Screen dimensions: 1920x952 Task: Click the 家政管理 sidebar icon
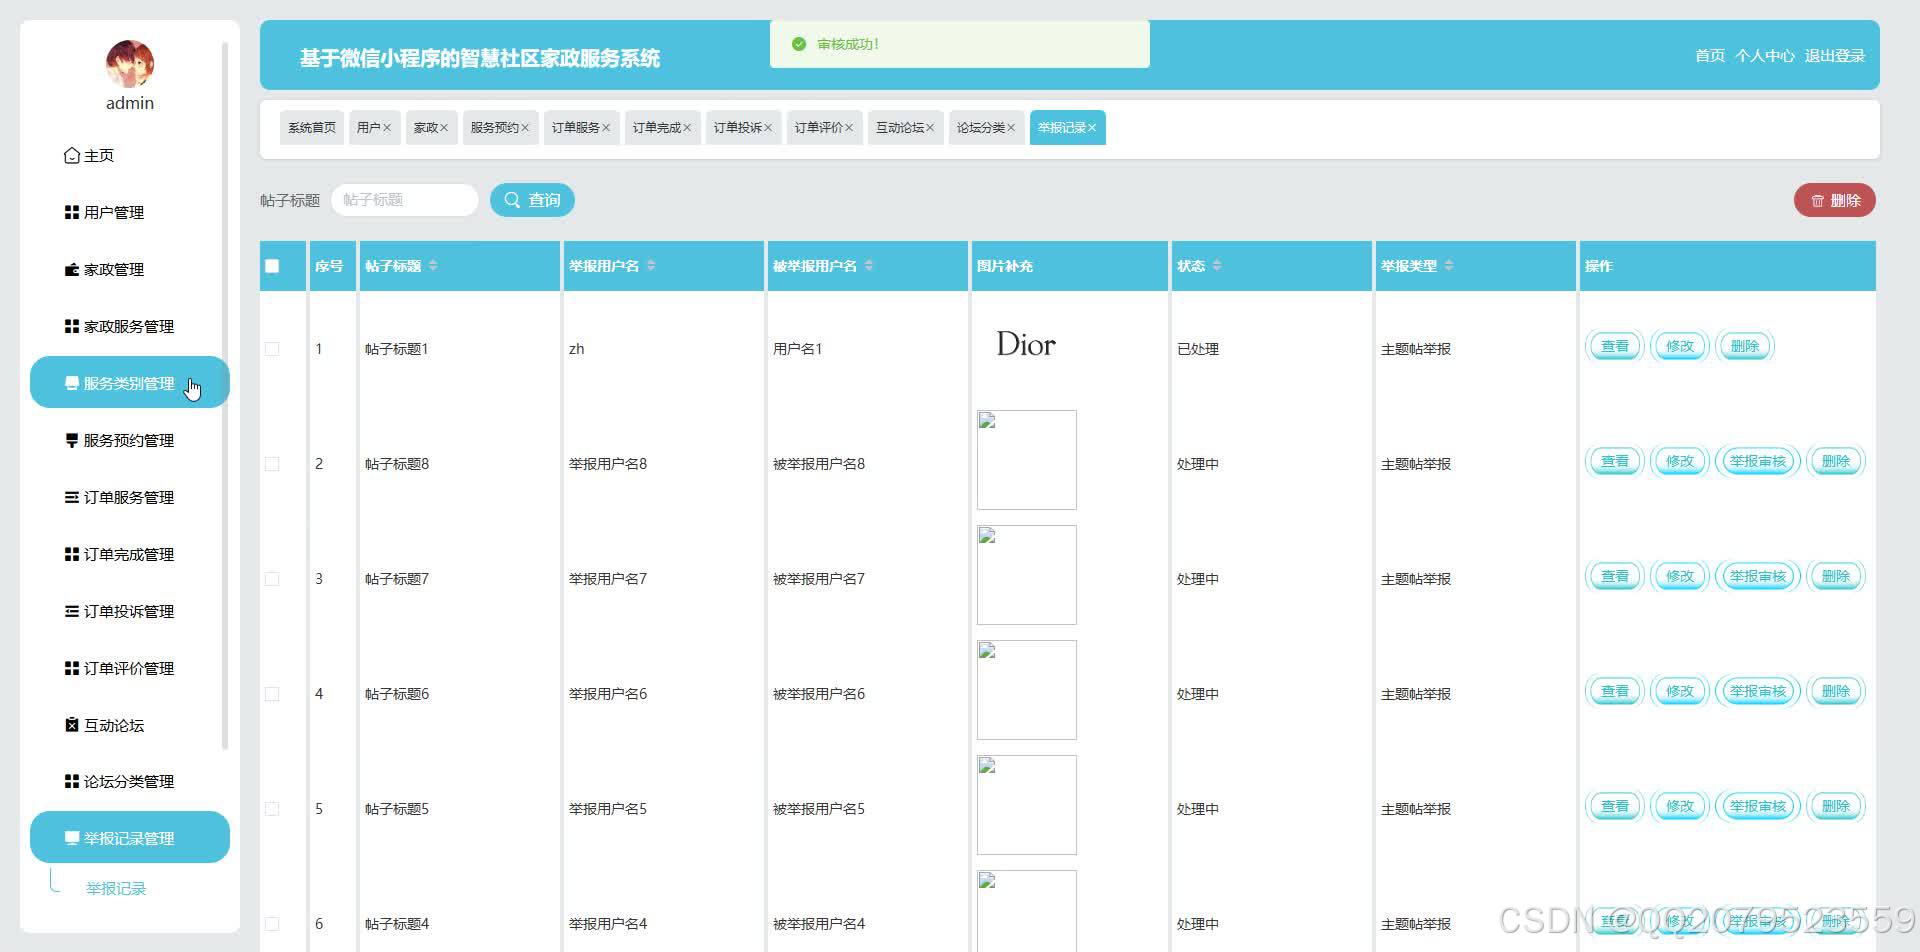point(71,269)
